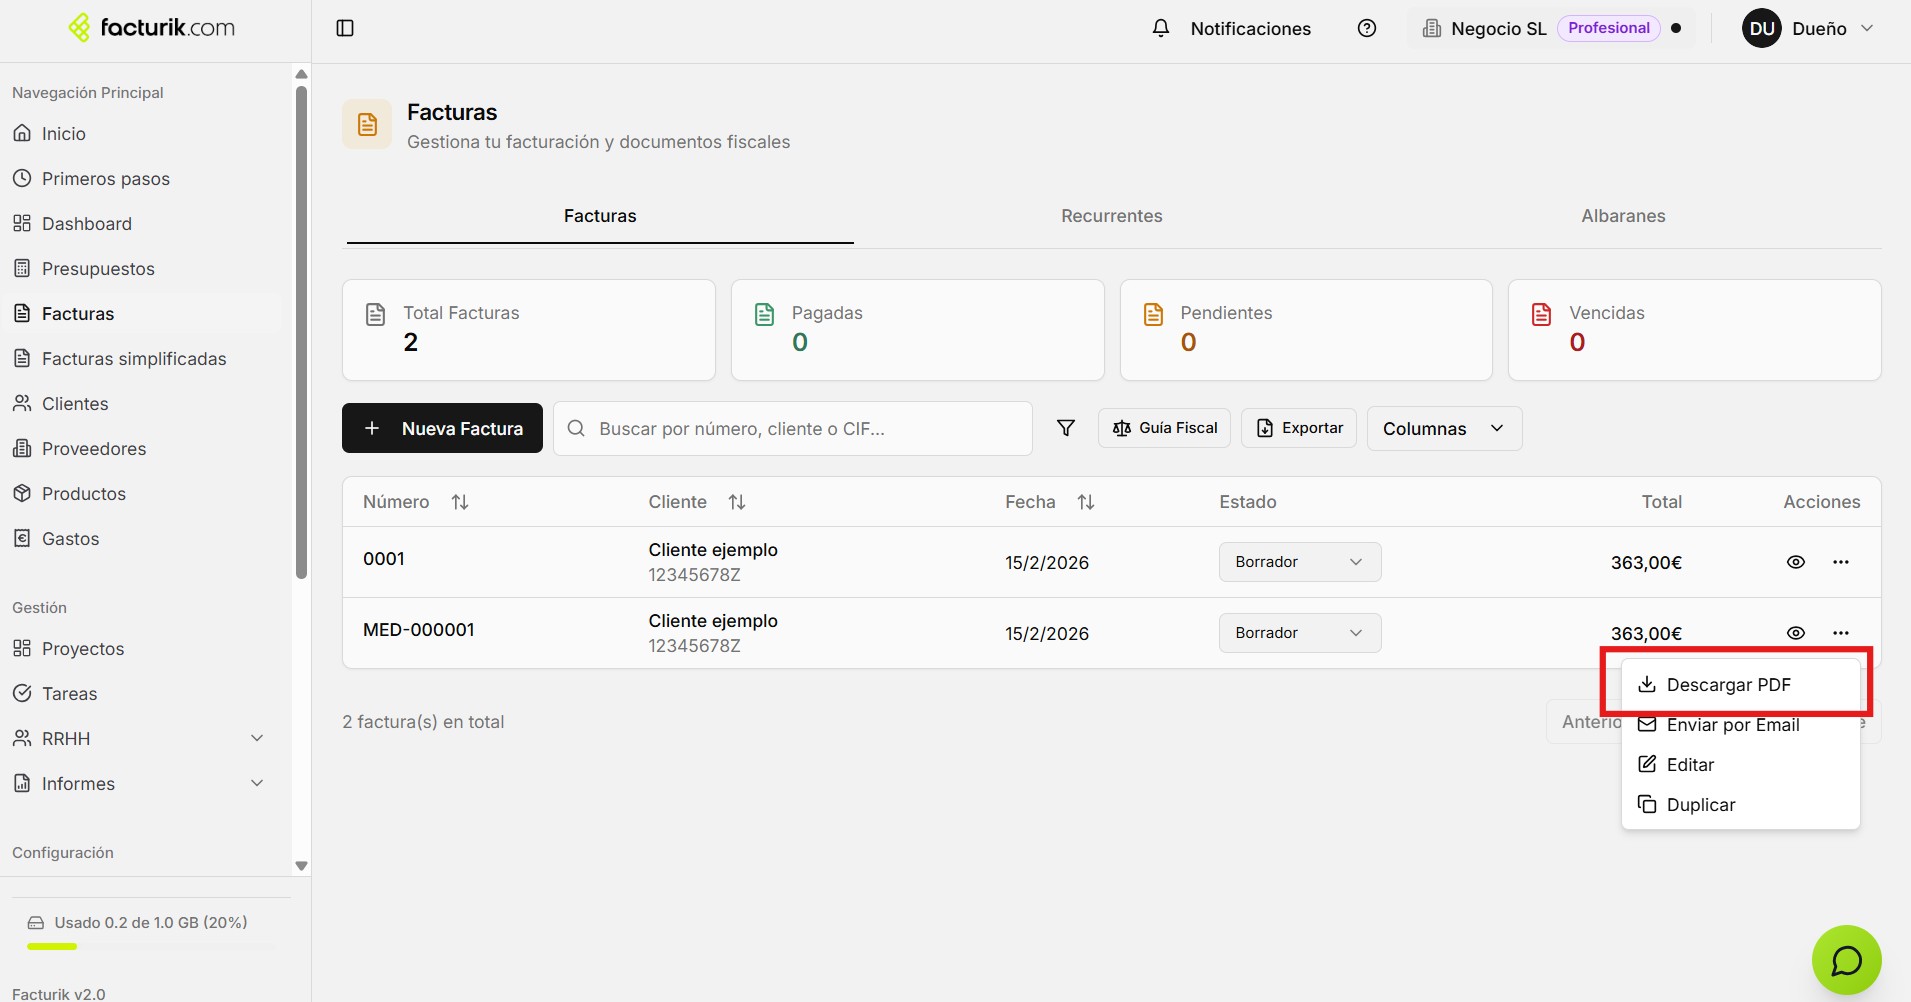Open the Notificaciones bell icon

point(1160,28)
